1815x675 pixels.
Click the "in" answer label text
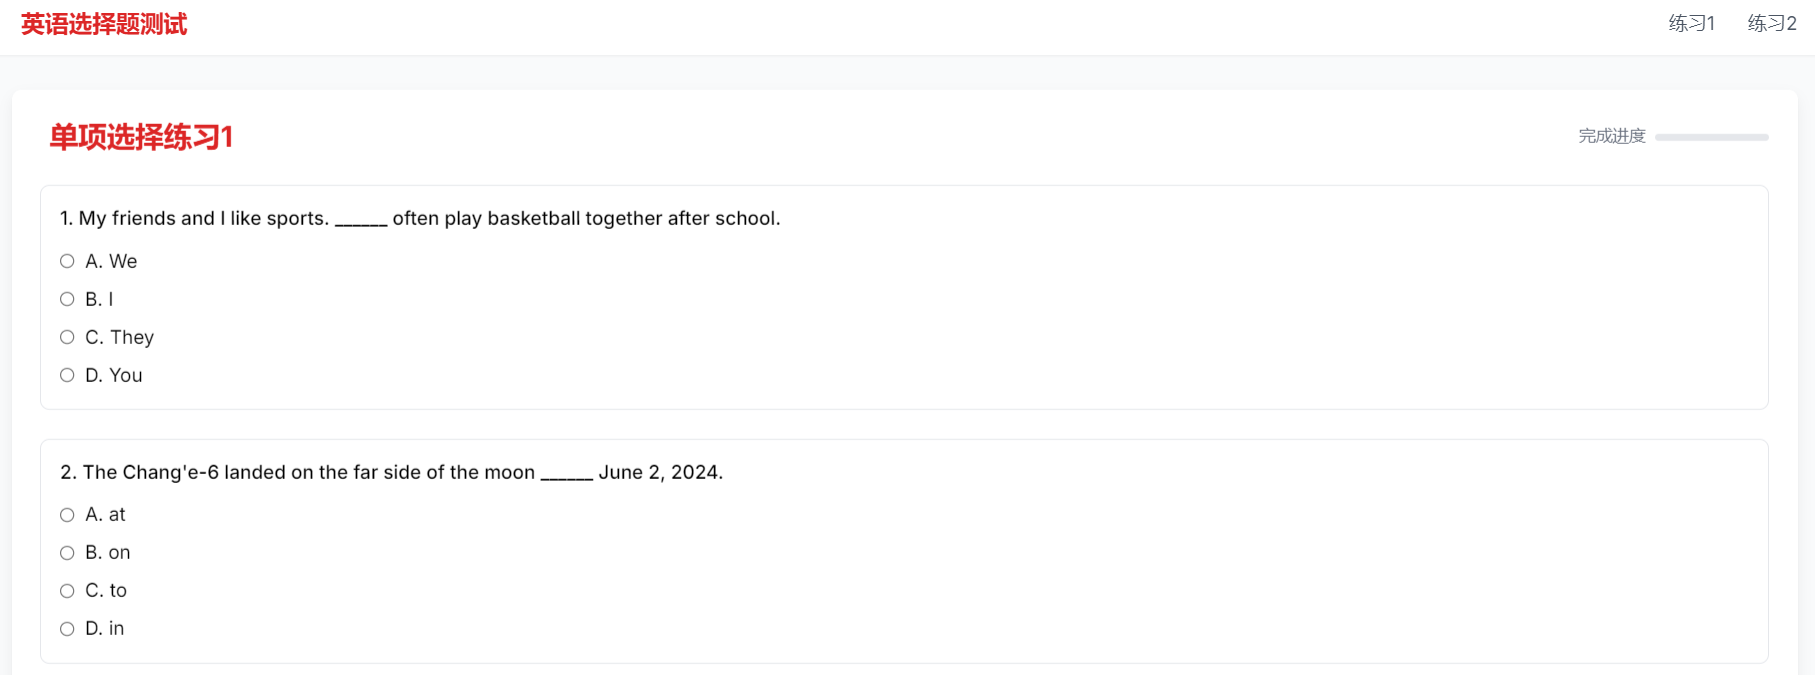(x=116, y=629)
